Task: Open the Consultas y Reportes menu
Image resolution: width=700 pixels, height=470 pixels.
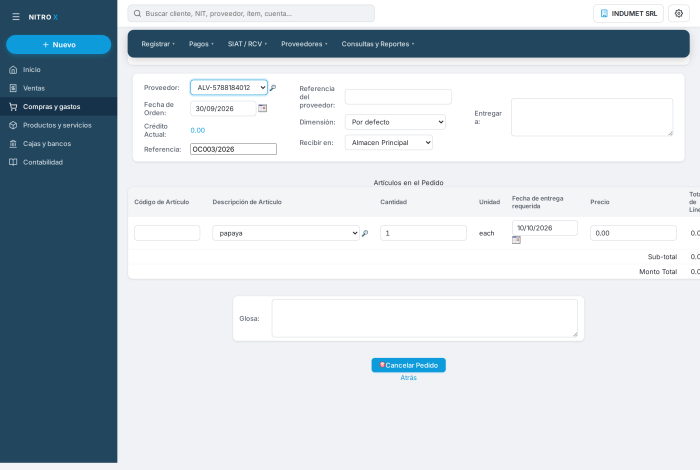Action: 378,44
